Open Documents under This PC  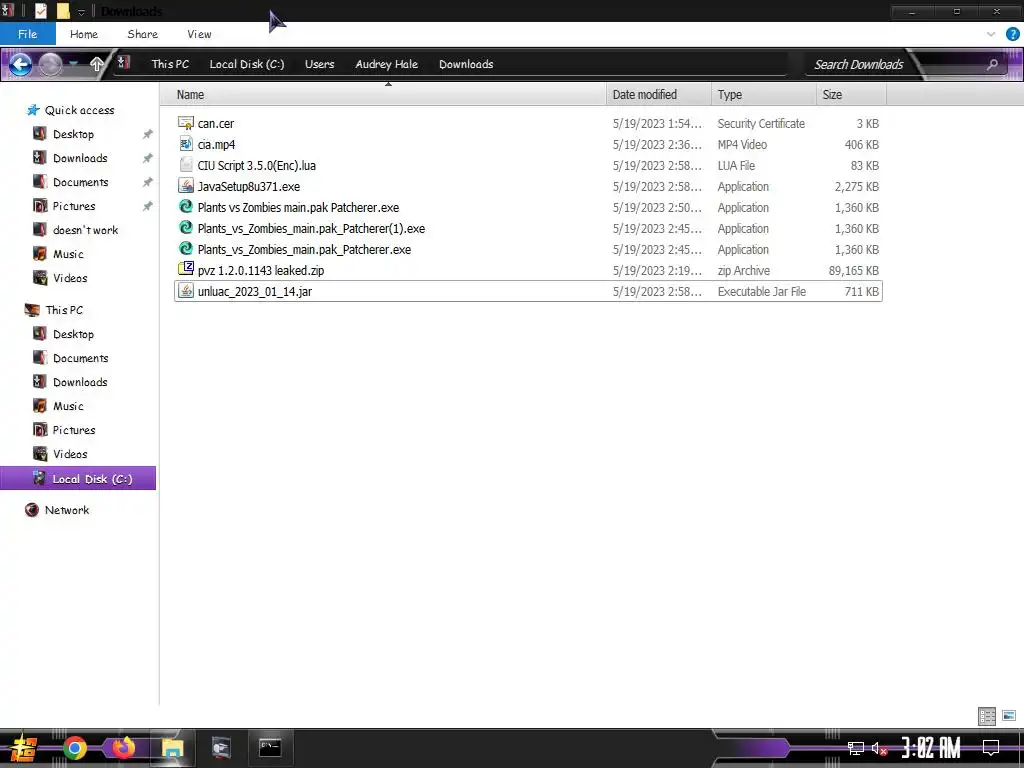(80, 359)
